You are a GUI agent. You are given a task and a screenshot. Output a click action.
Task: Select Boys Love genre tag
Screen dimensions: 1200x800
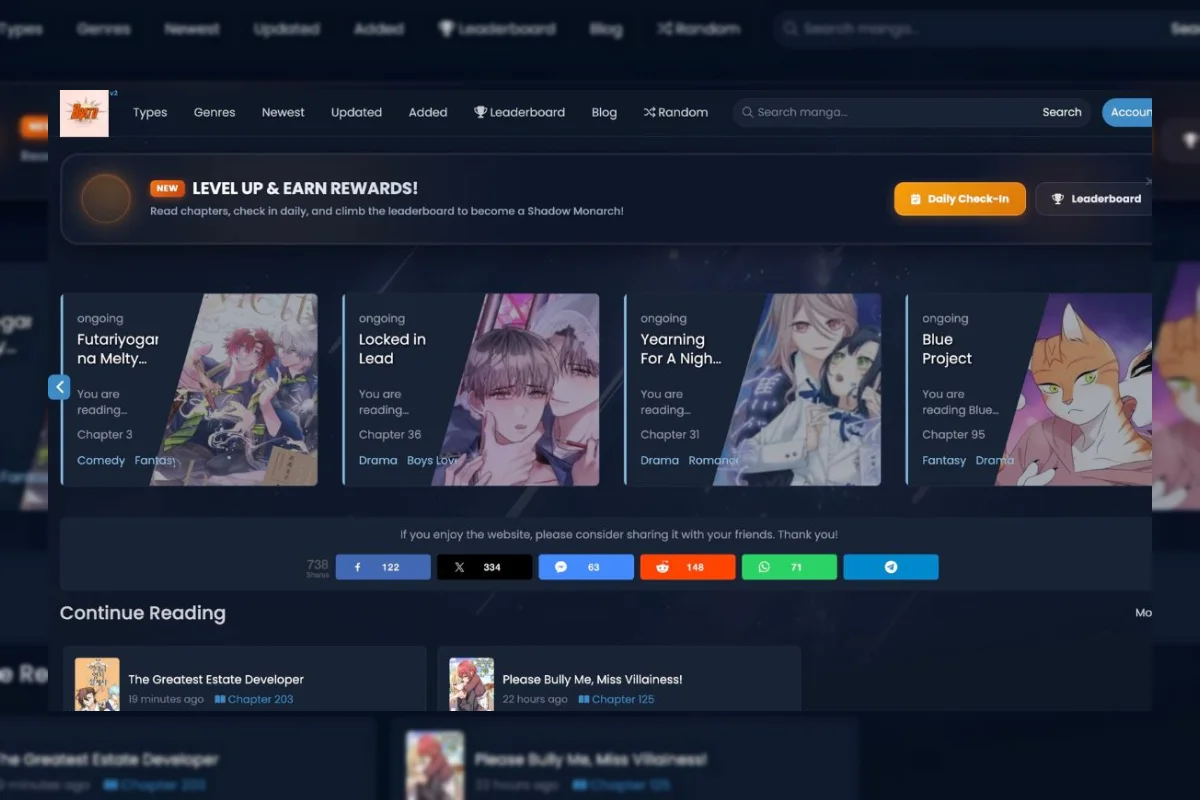click(432, 461)
